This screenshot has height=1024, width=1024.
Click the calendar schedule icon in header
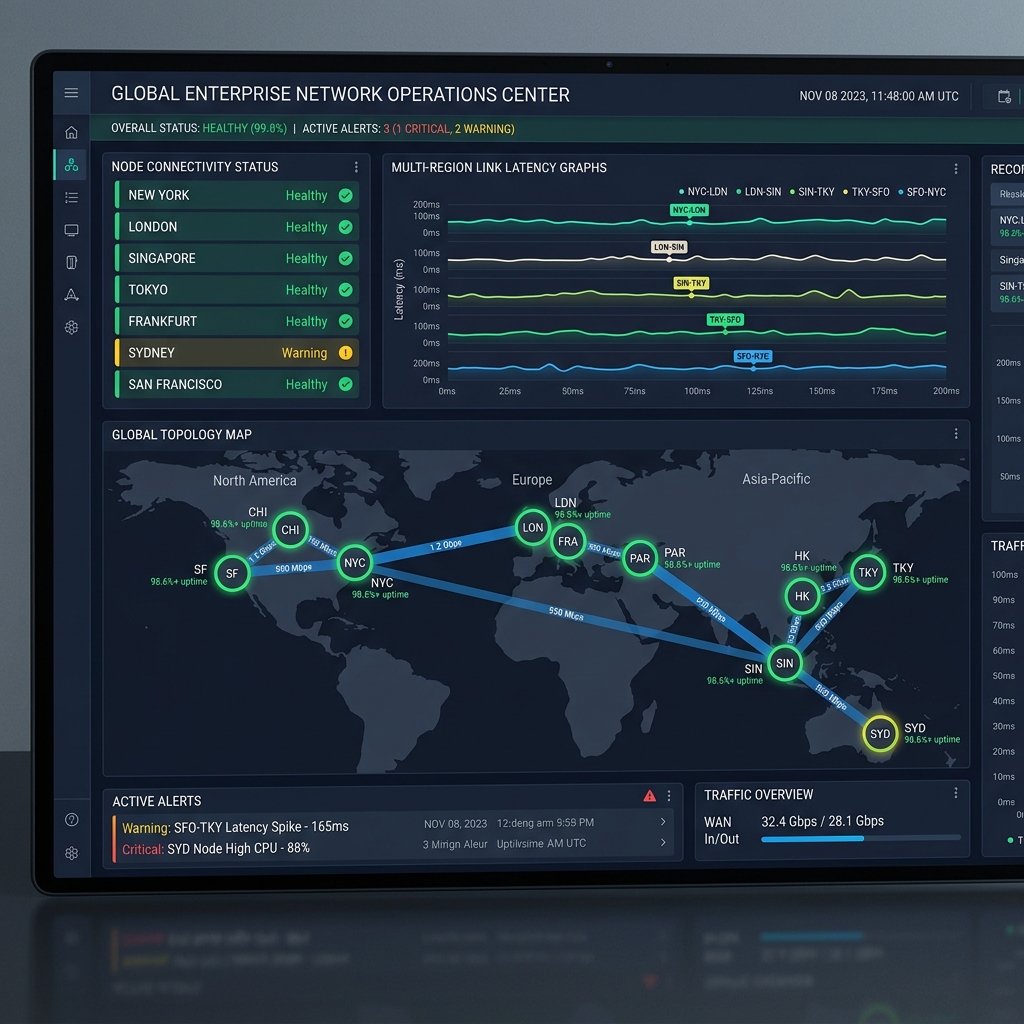[1004, 97]
